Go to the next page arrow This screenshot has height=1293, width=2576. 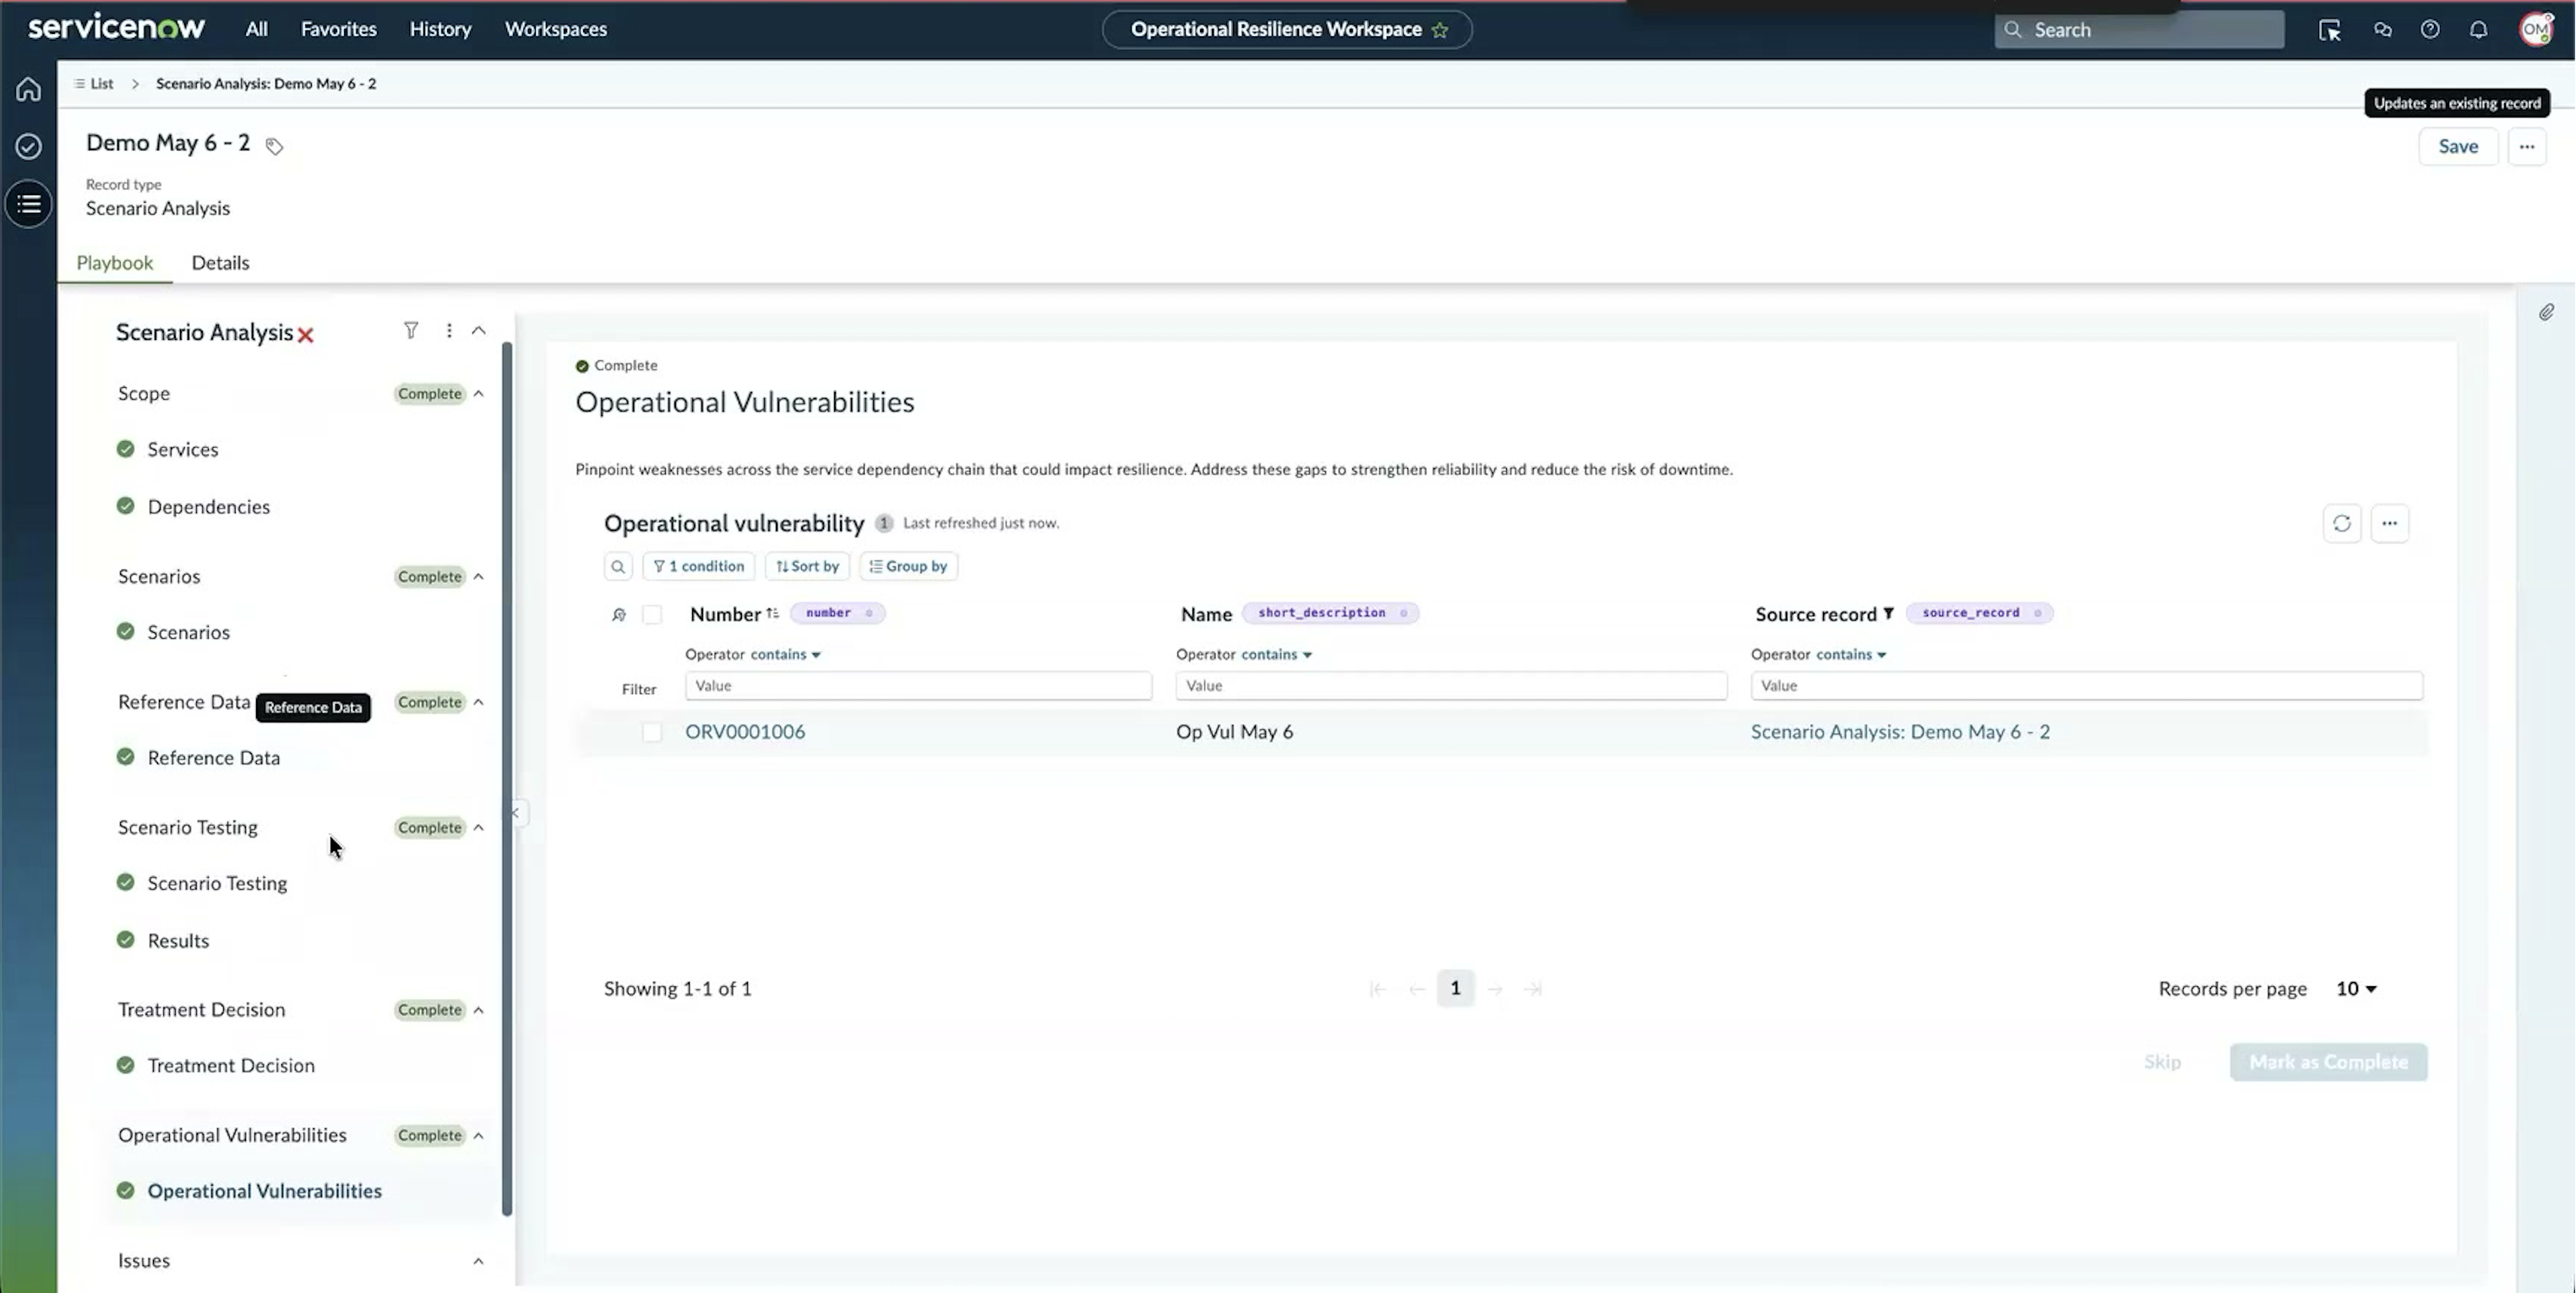click(x=1495, y=989)
